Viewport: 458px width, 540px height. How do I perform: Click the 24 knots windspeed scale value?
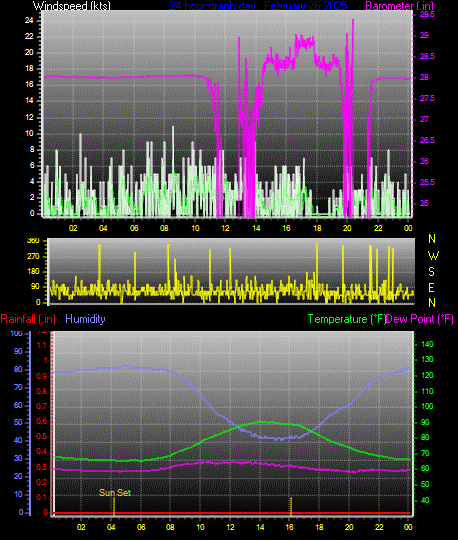(29, 20)
